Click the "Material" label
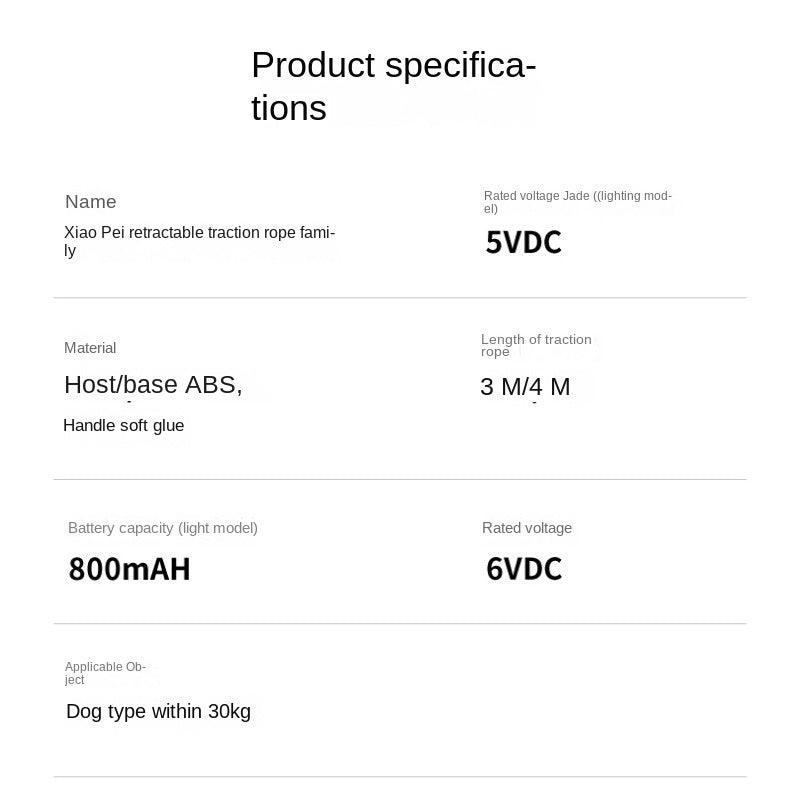 tap(90, 348)
